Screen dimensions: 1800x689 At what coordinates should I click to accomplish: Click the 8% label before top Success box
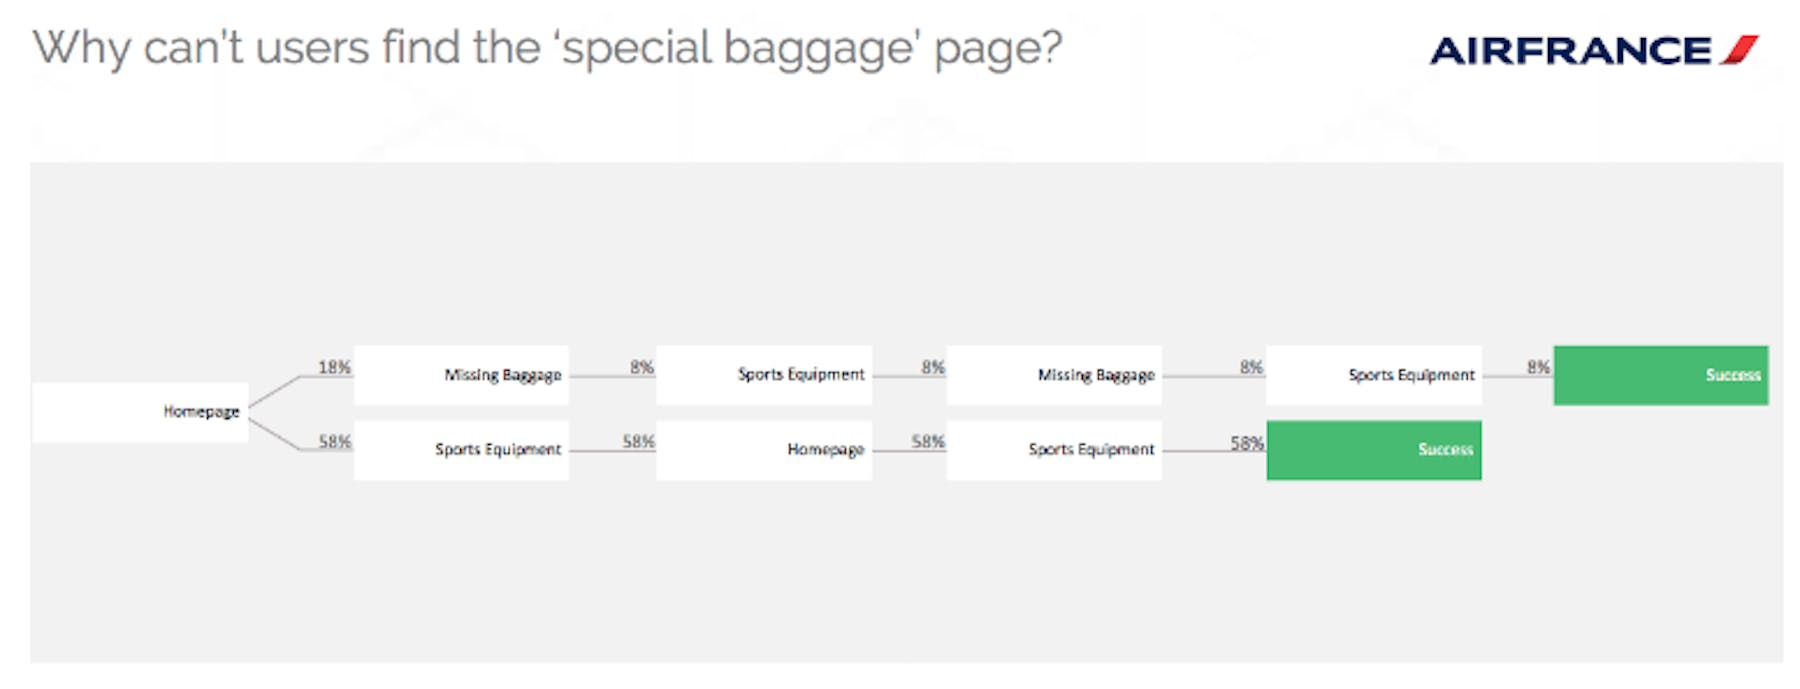click(x=1538, y=367)
